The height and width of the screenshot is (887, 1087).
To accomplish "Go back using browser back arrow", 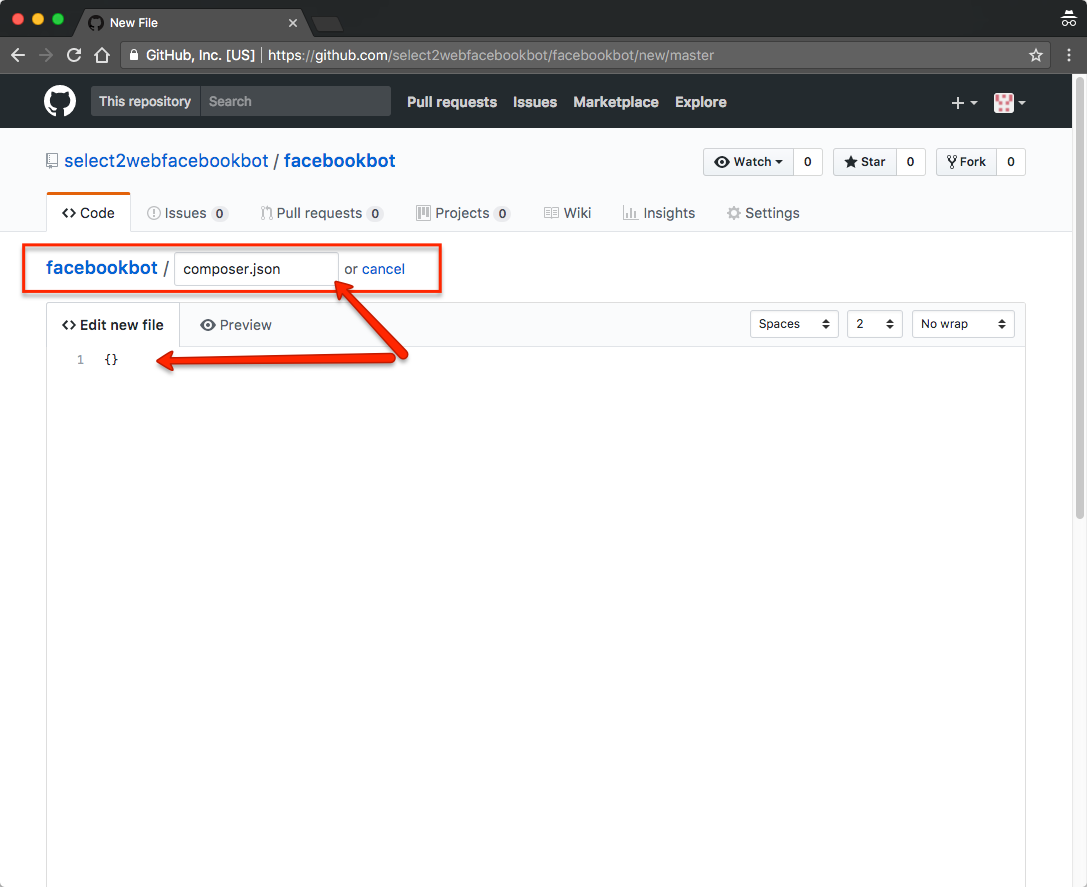I will coord(18,55).
